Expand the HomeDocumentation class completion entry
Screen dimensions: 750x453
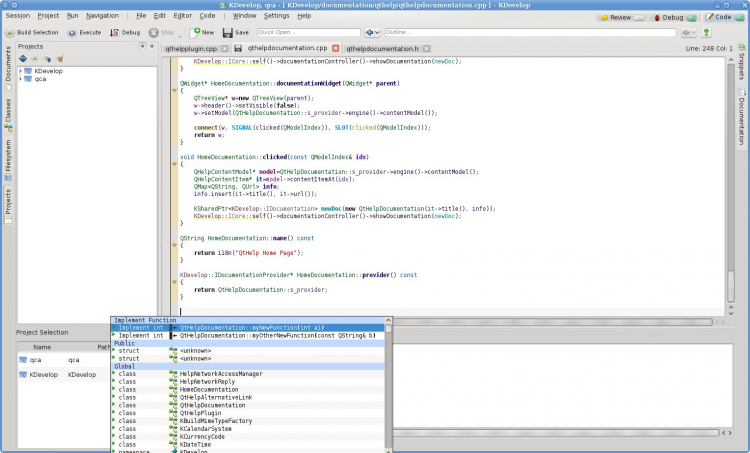tap(113, 389)
